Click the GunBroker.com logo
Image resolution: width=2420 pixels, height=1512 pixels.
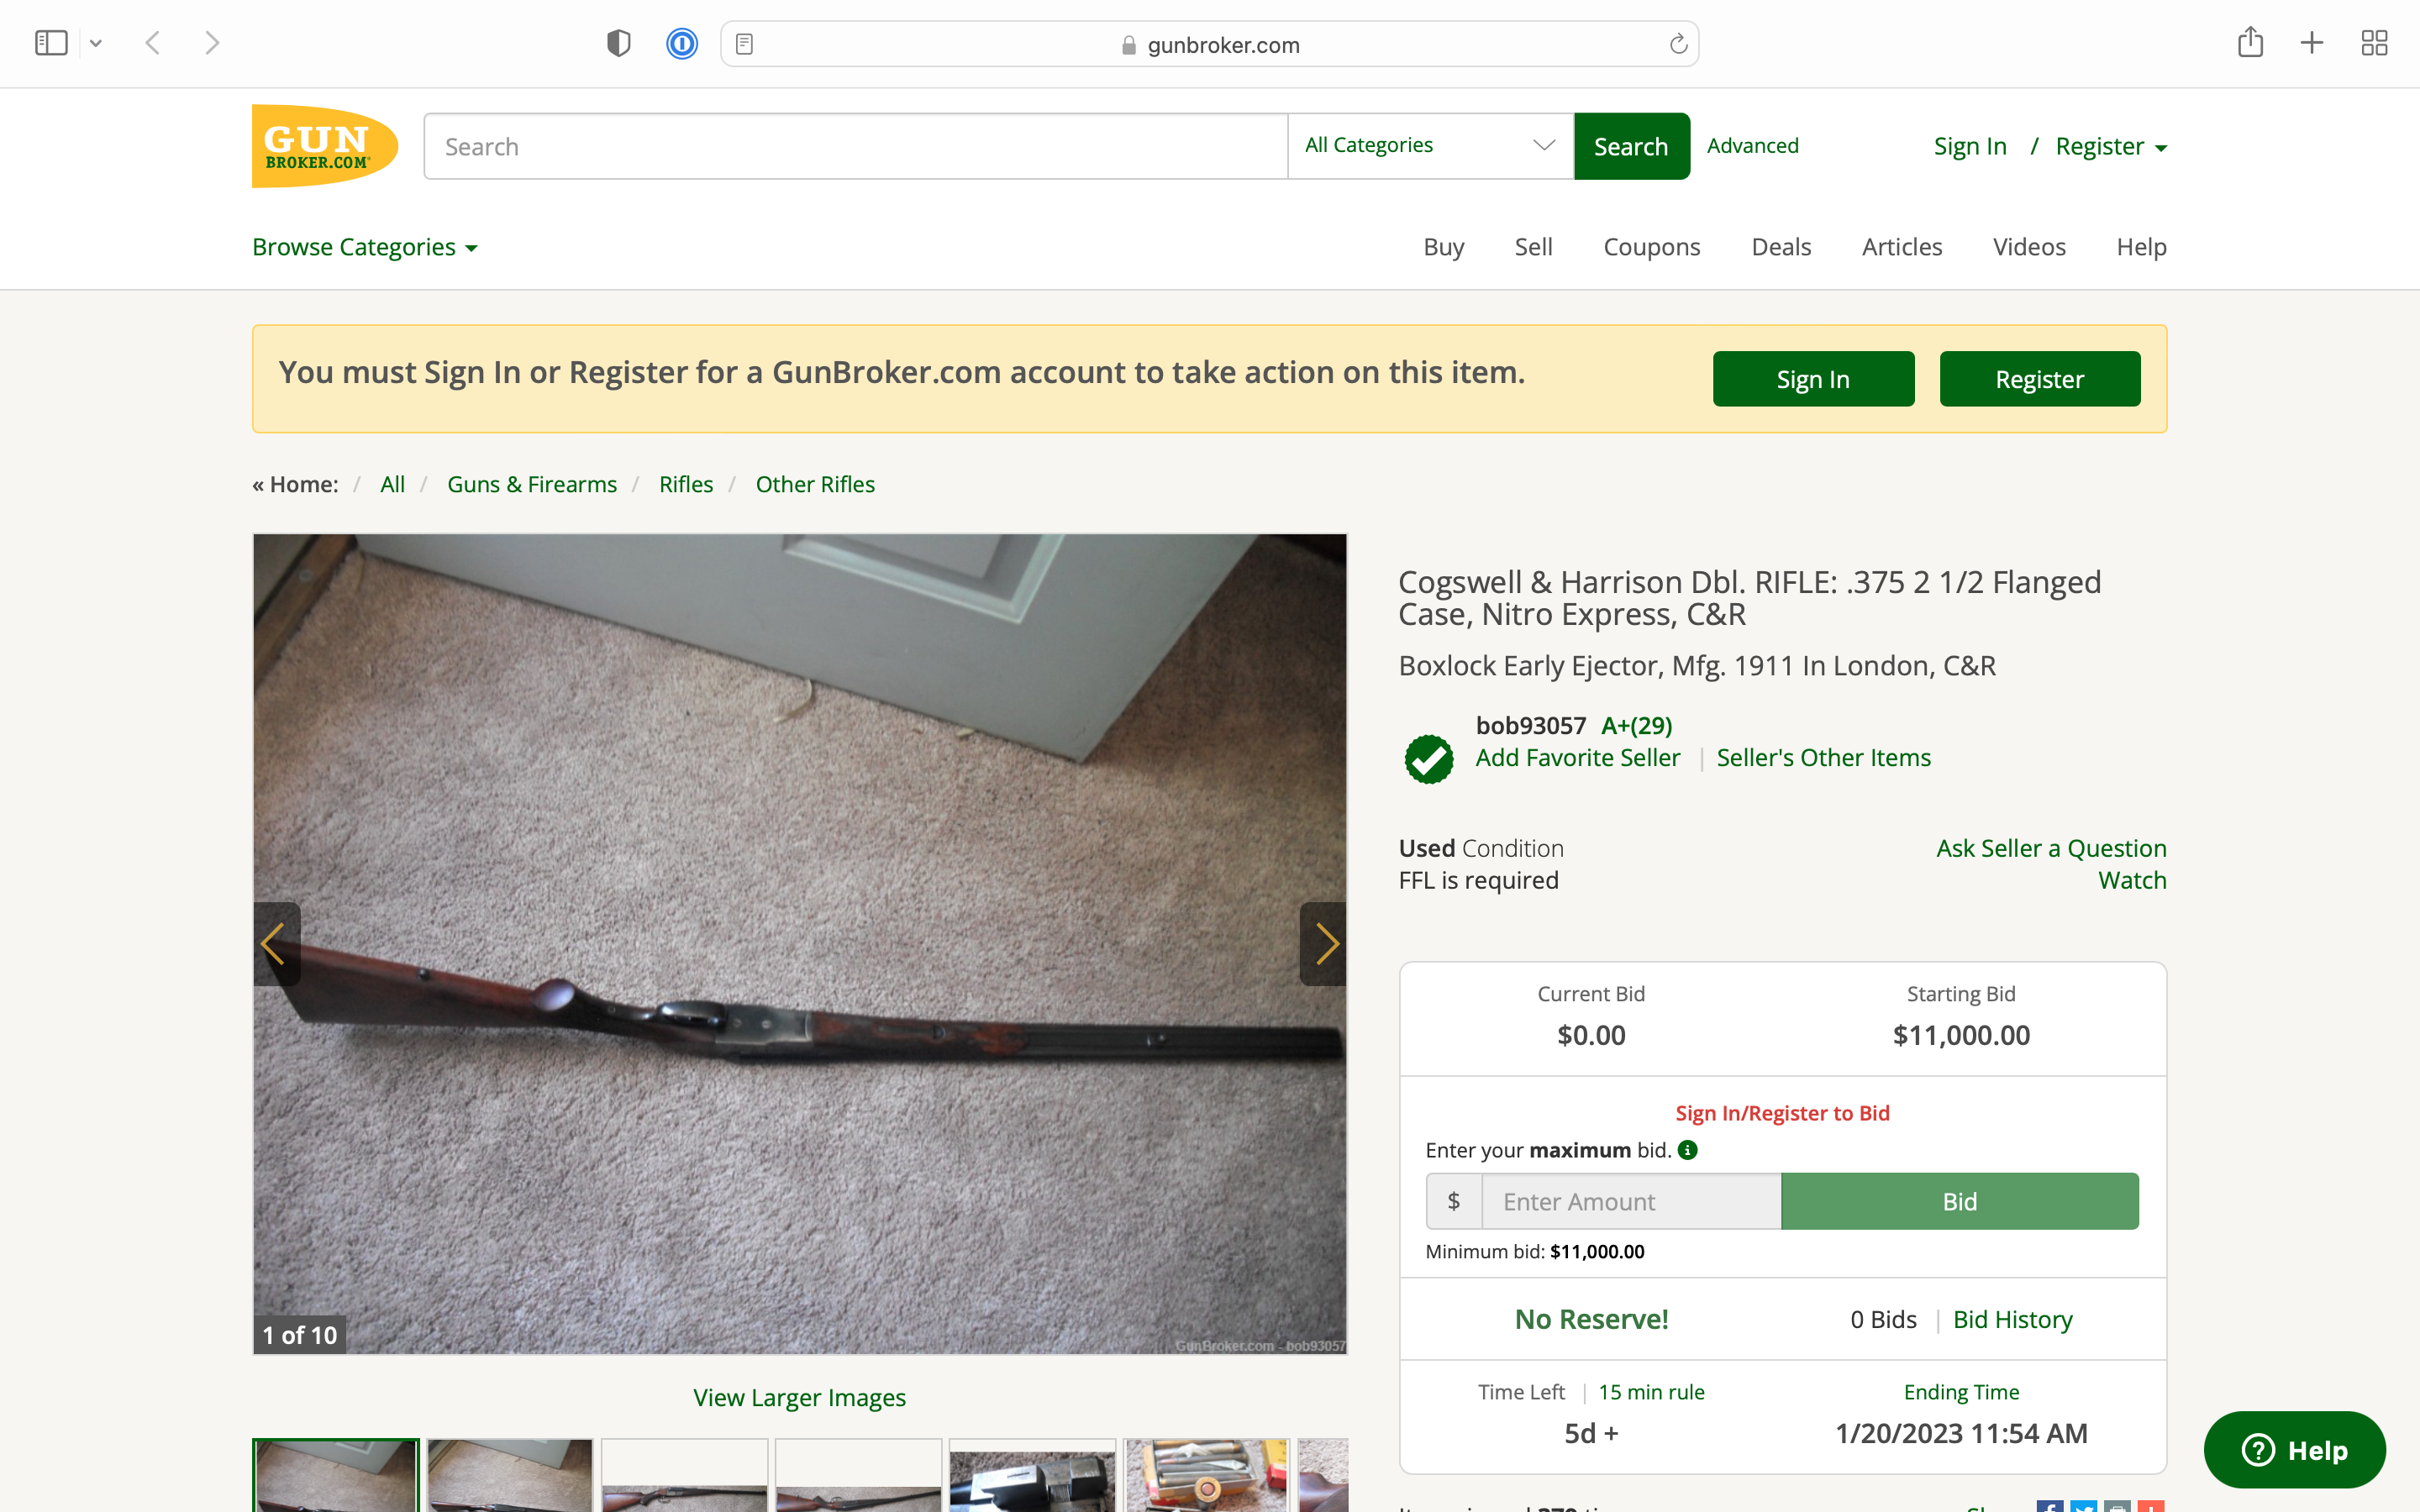click(324, 146)
